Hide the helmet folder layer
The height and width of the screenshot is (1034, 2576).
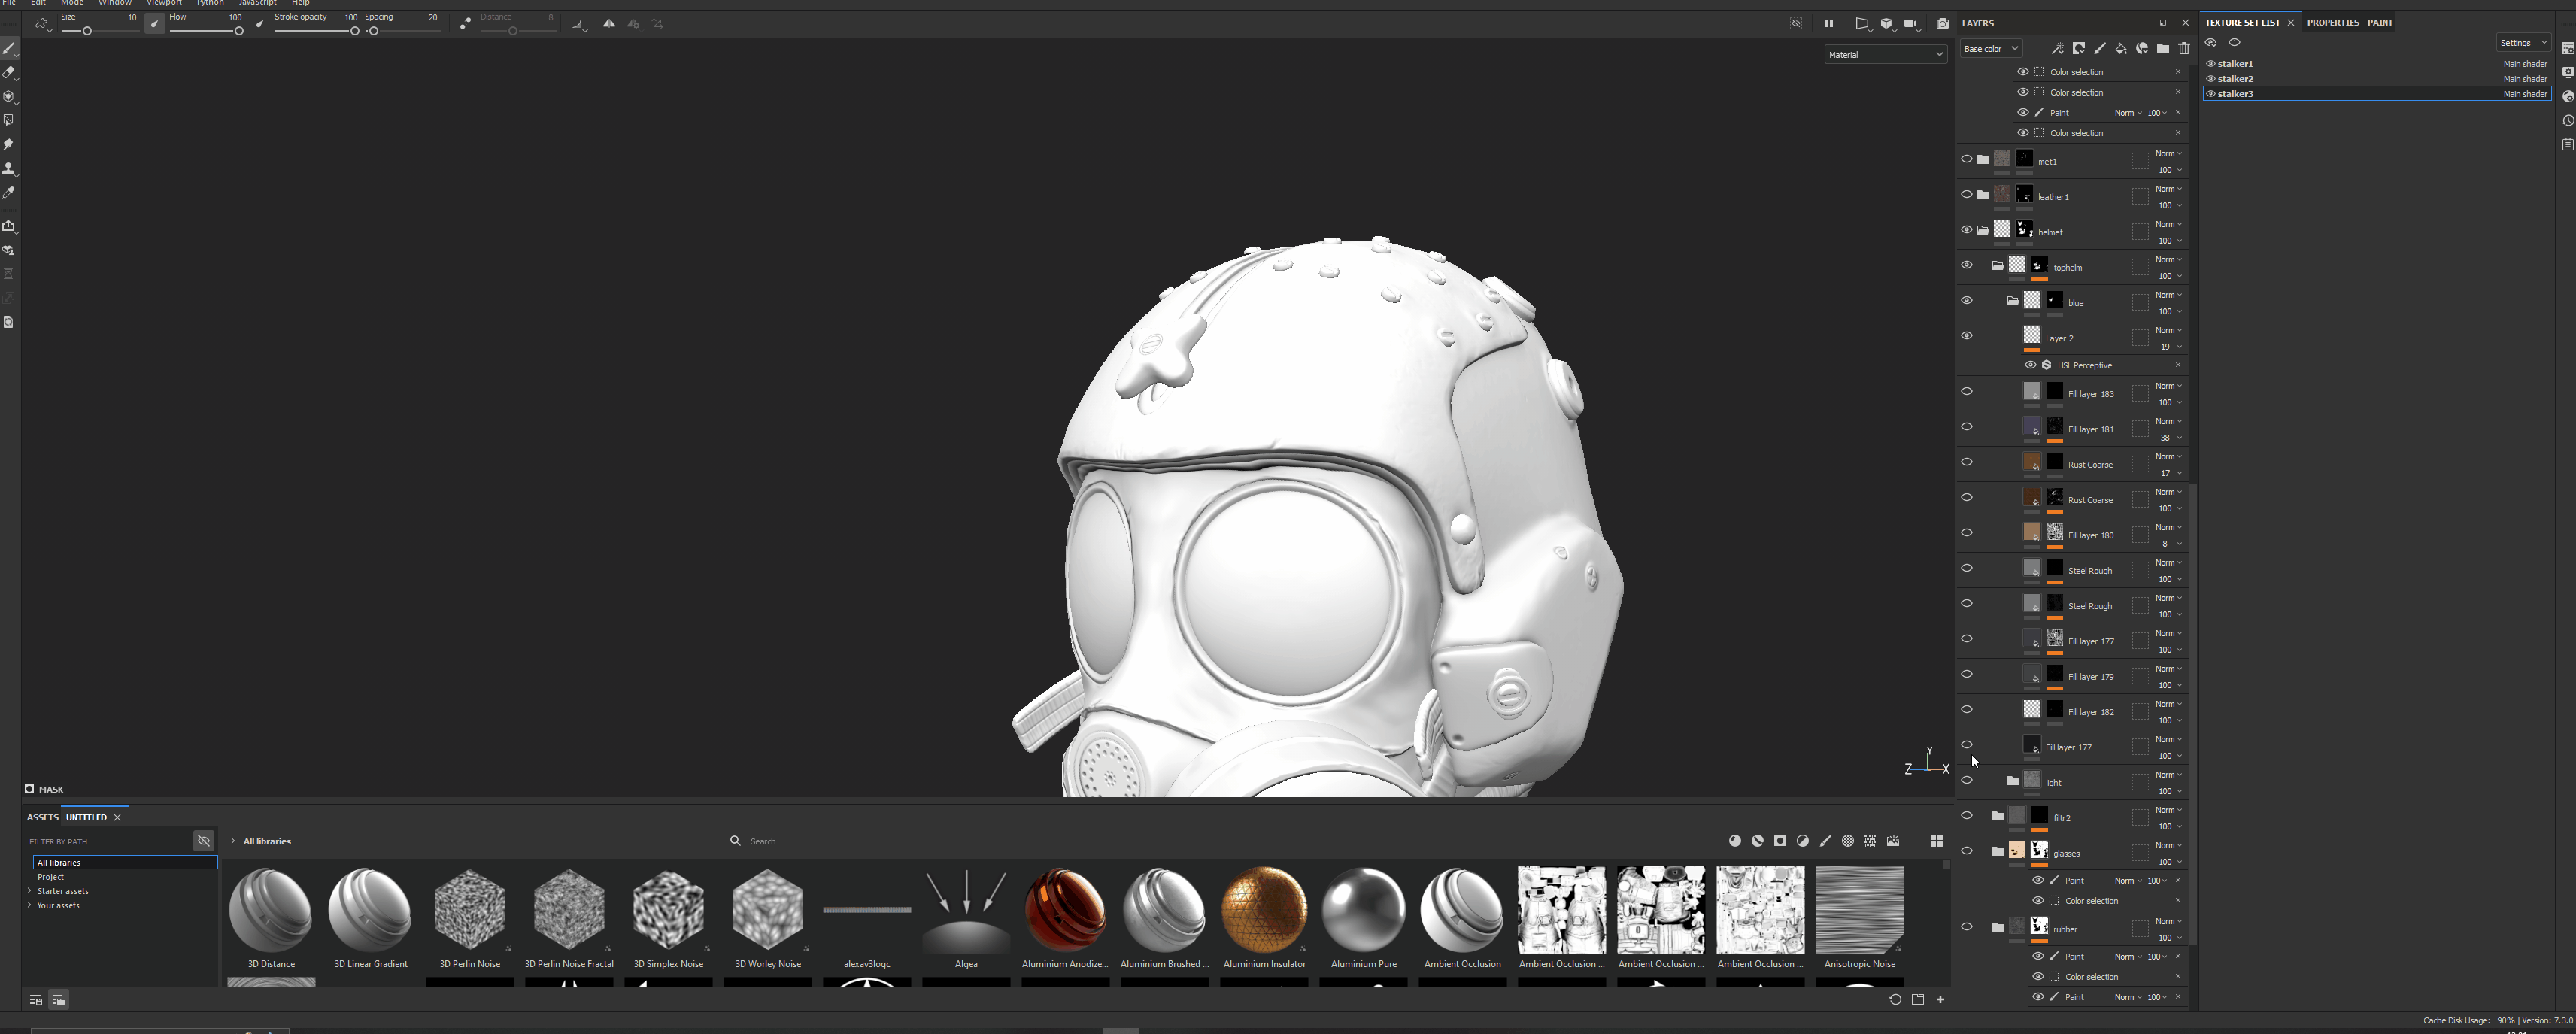(x=1966, y=230)
